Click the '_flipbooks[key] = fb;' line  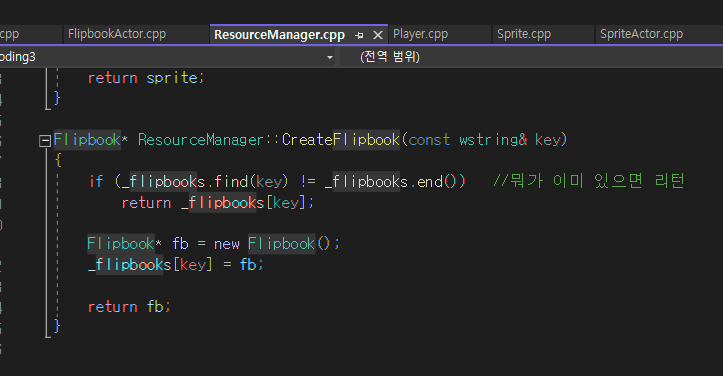click(176, 264)
